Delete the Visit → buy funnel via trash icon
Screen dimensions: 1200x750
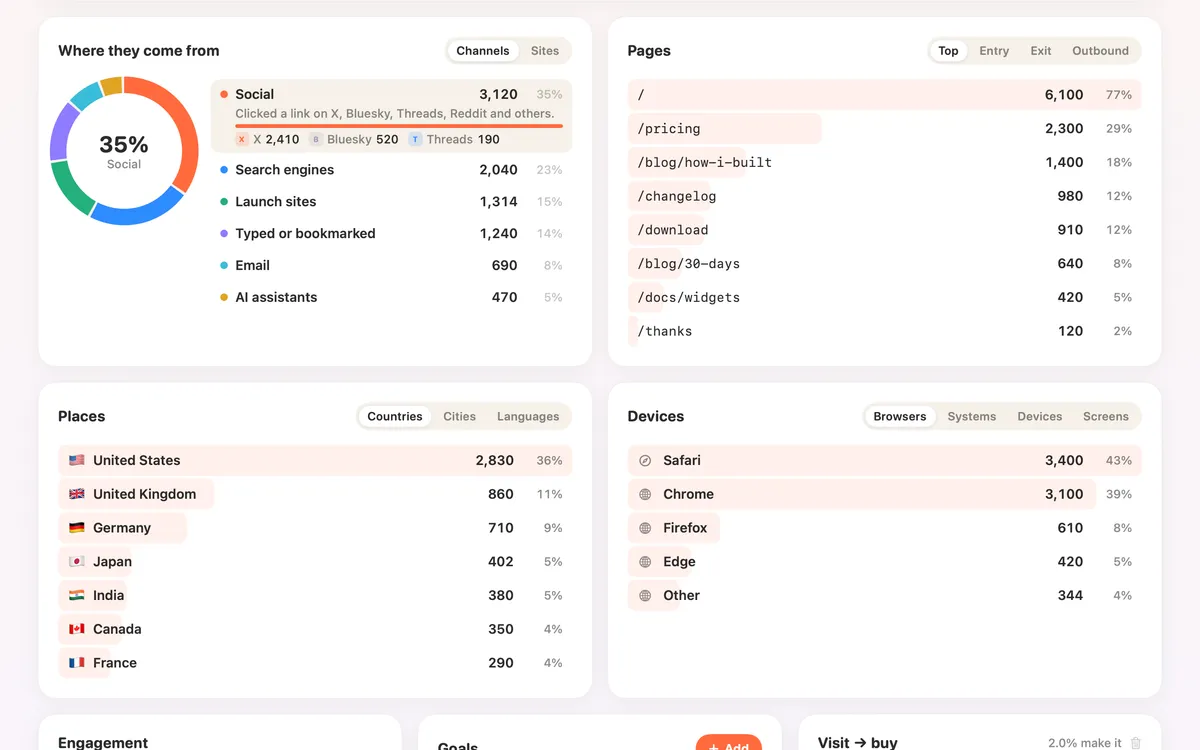pyautogui.click(x=1136, y=743)
